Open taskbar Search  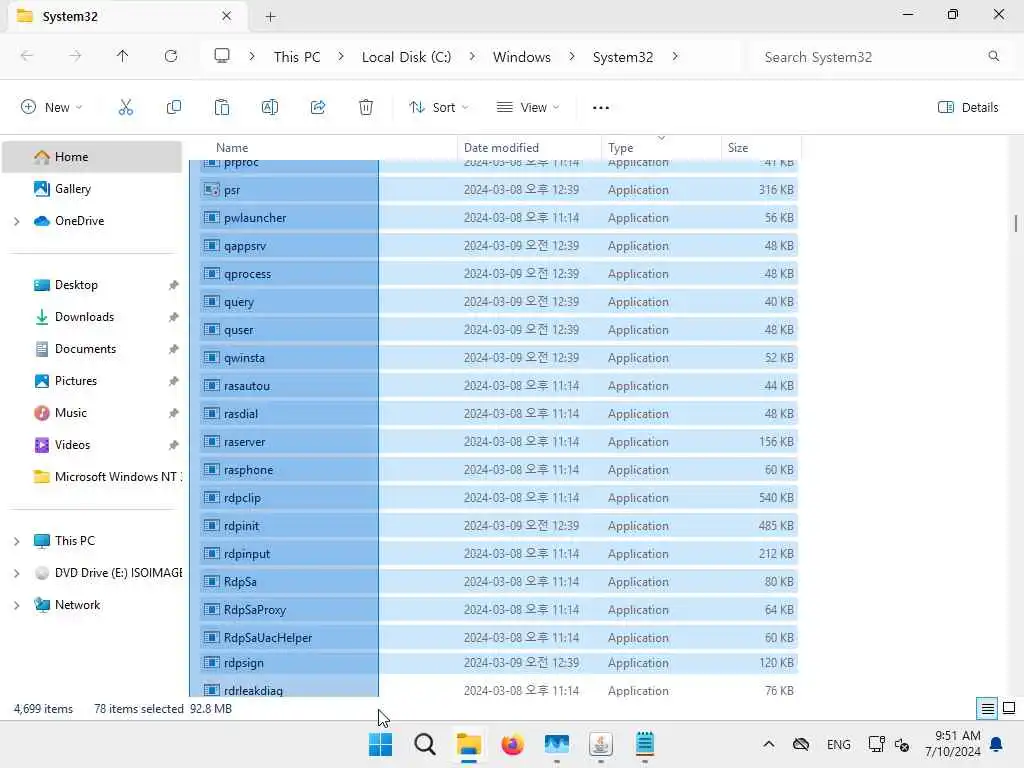424,744
